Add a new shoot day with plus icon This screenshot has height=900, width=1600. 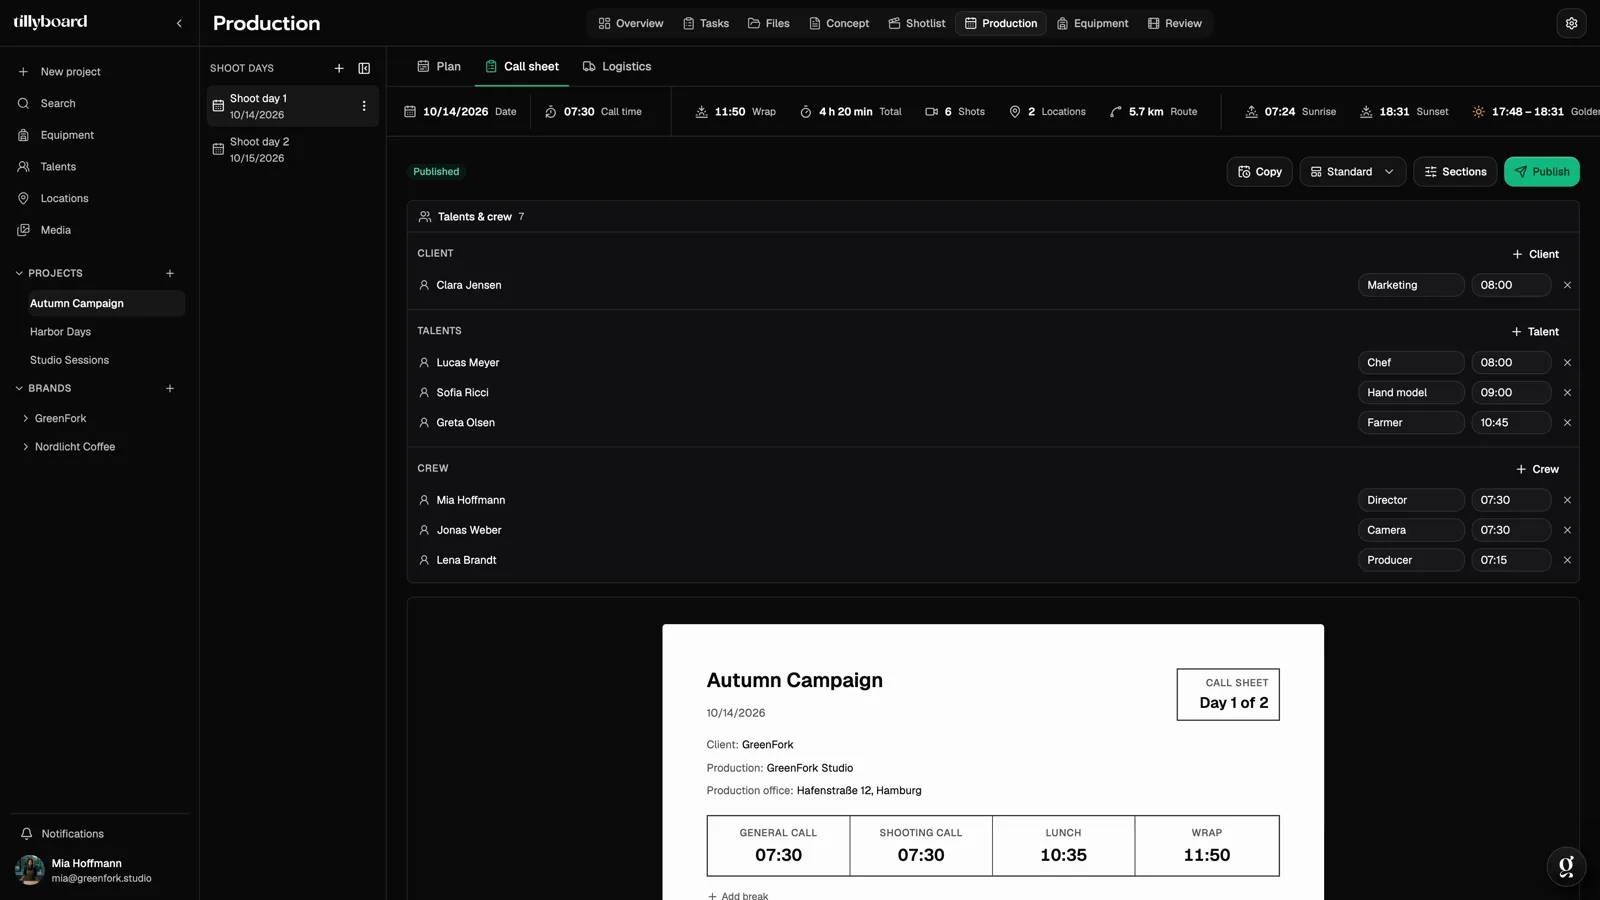(339, 68)
